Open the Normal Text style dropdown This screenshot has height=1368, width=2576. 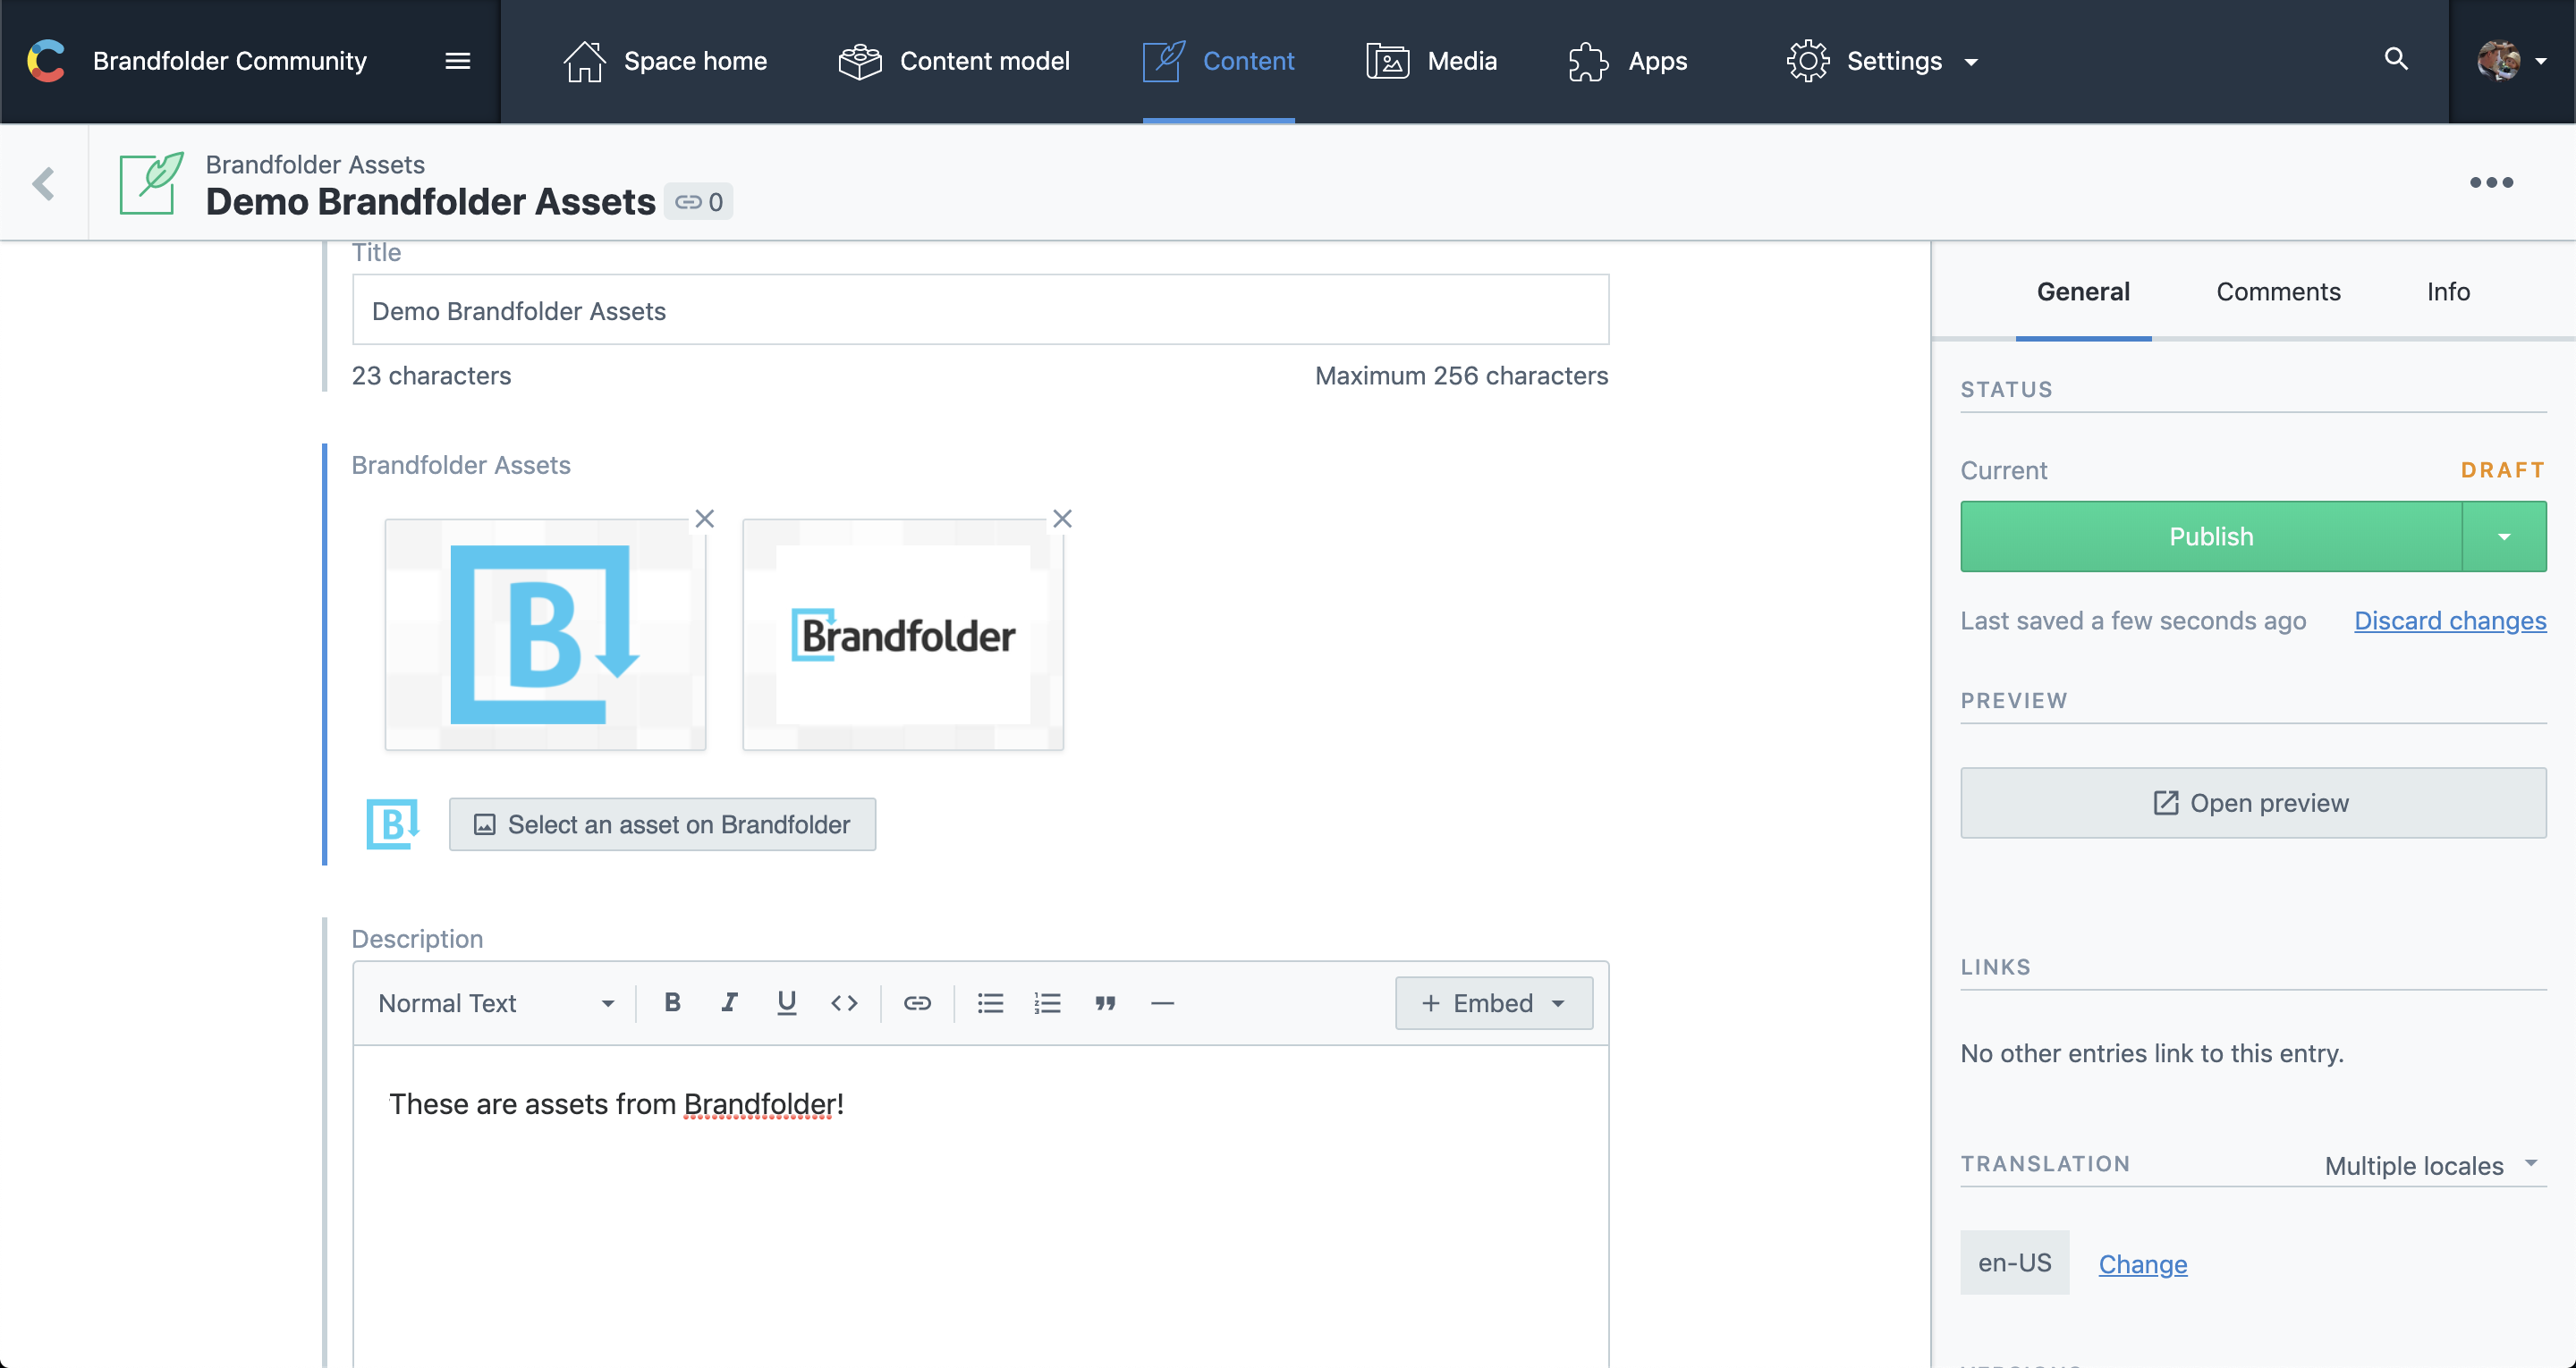(x=496, y=1003)
